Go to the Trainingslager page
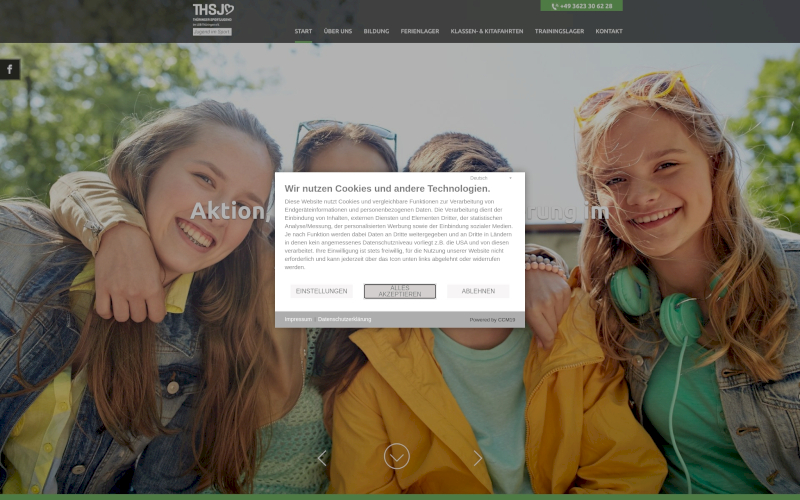Viewport: 800px width, 500px height. (559, 31)
